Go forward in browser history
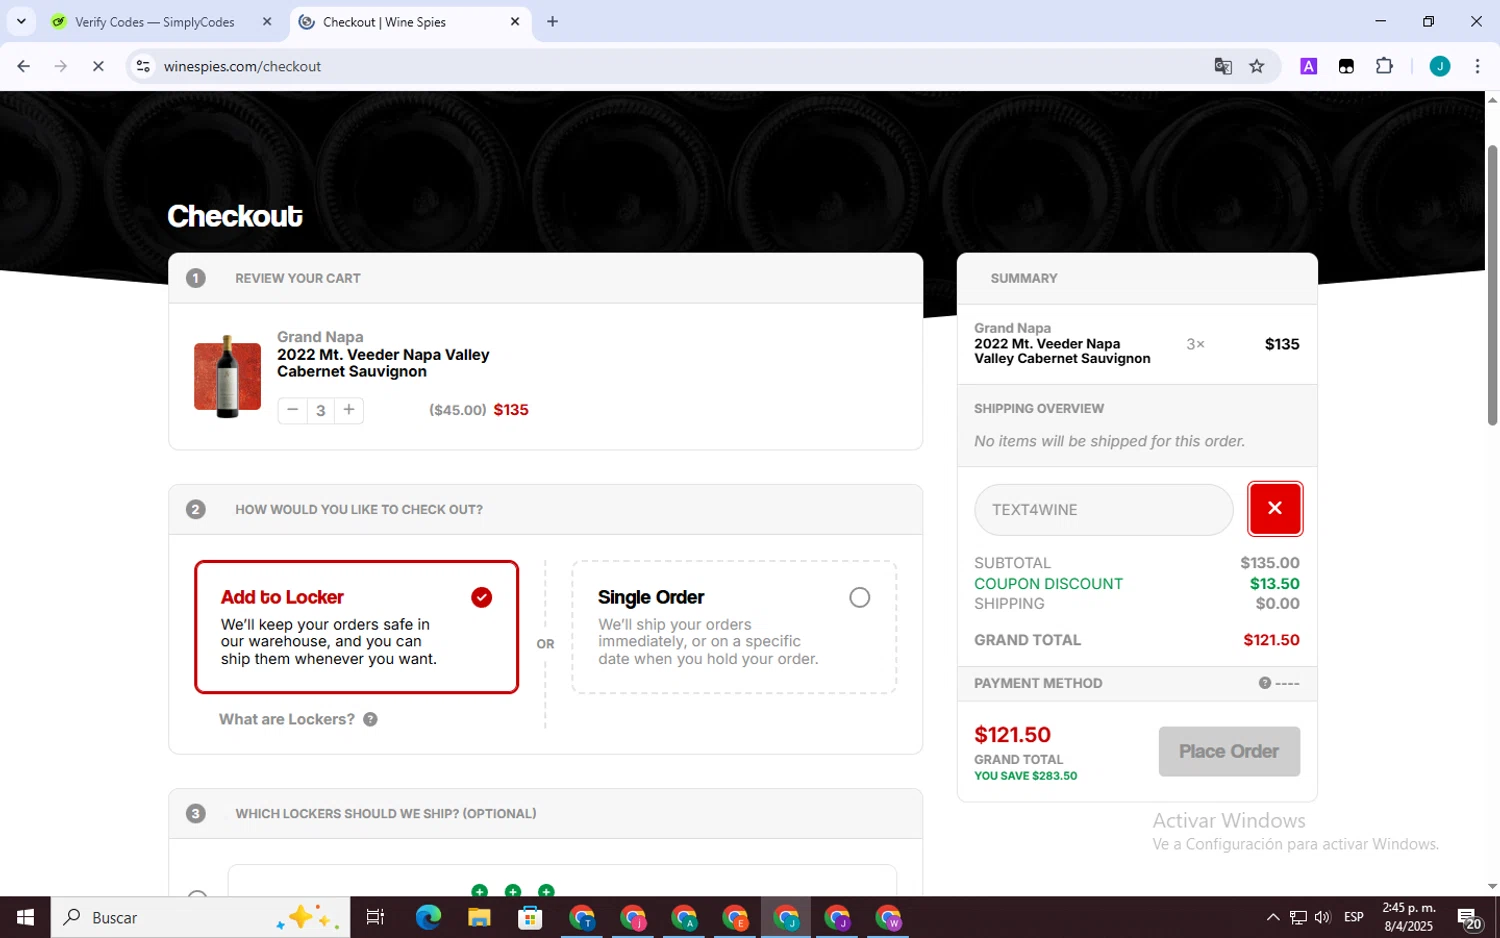 point(61,67)
